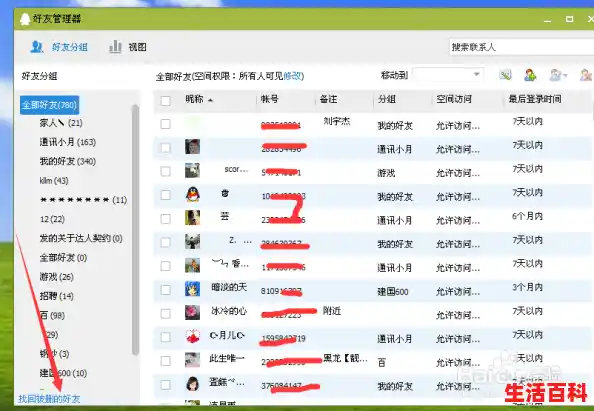
Task: Click the delete friend icon at right edge
Action: [x=586, y=75]
